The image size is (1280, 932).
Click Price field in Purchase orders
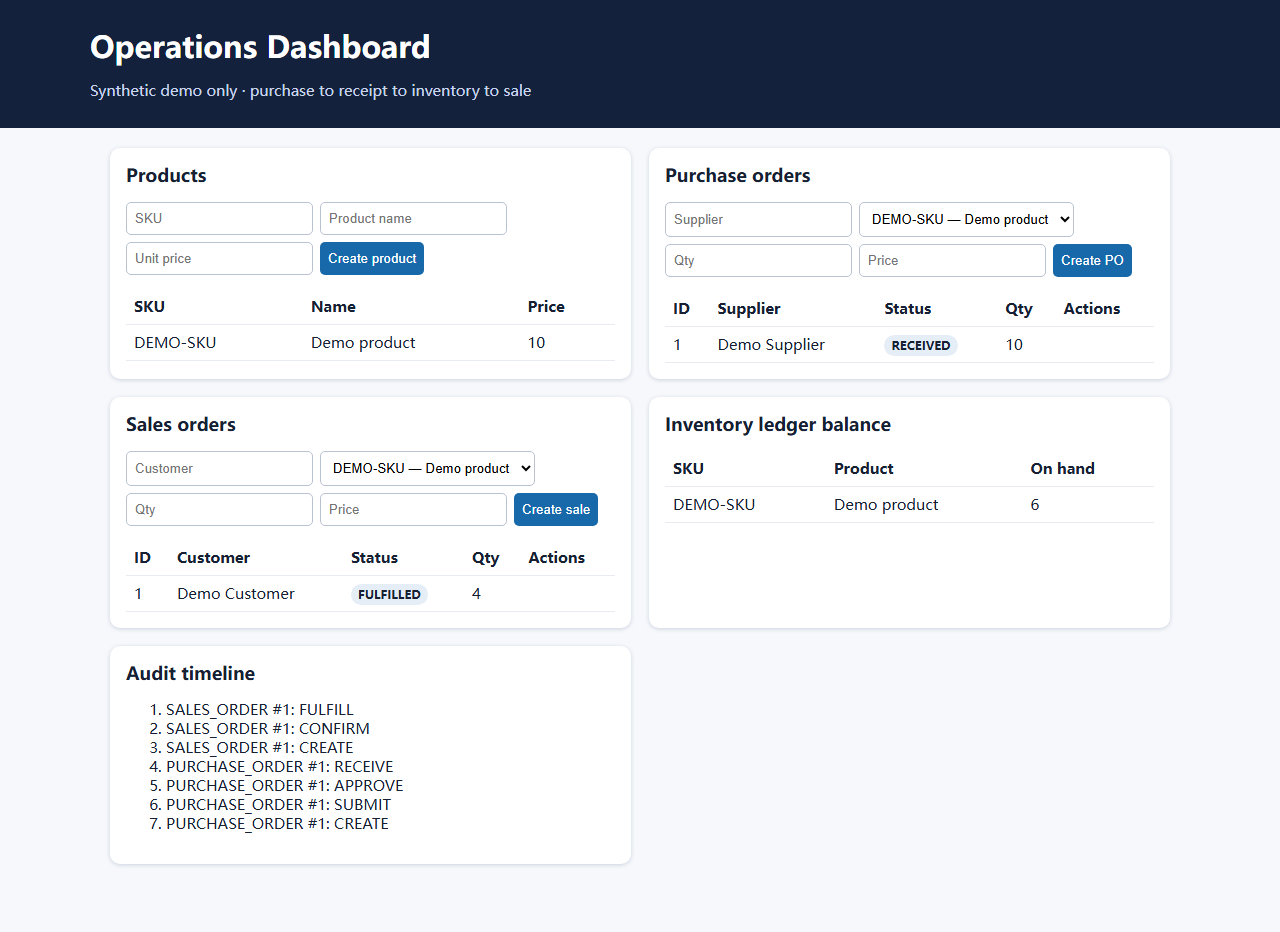952,260
